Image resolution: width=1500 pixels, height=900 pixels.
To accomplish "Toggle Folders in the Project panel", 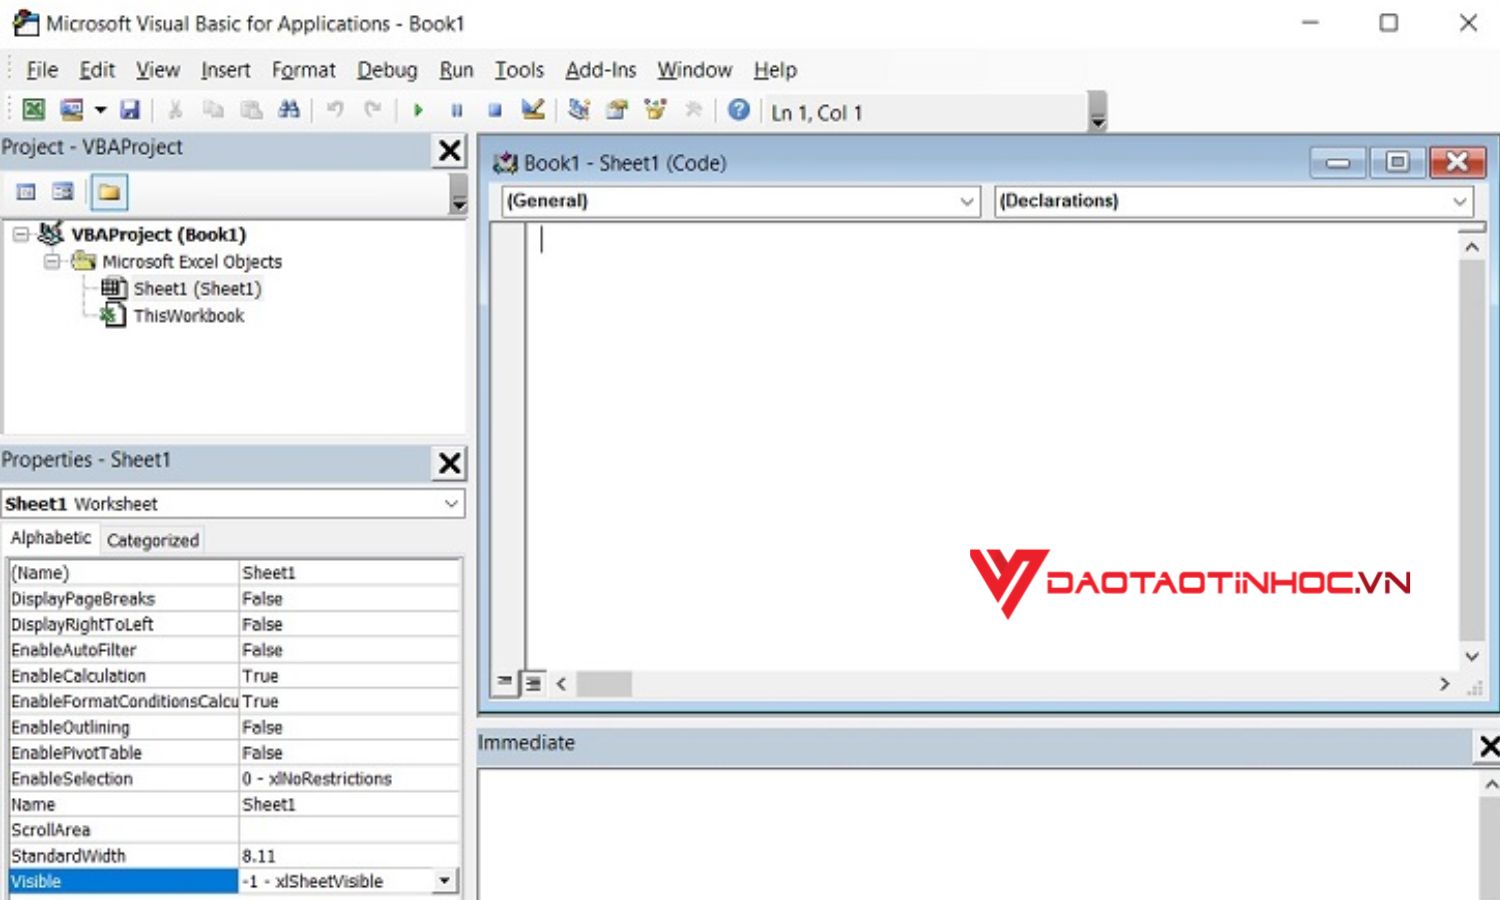I will pos(109,192).
